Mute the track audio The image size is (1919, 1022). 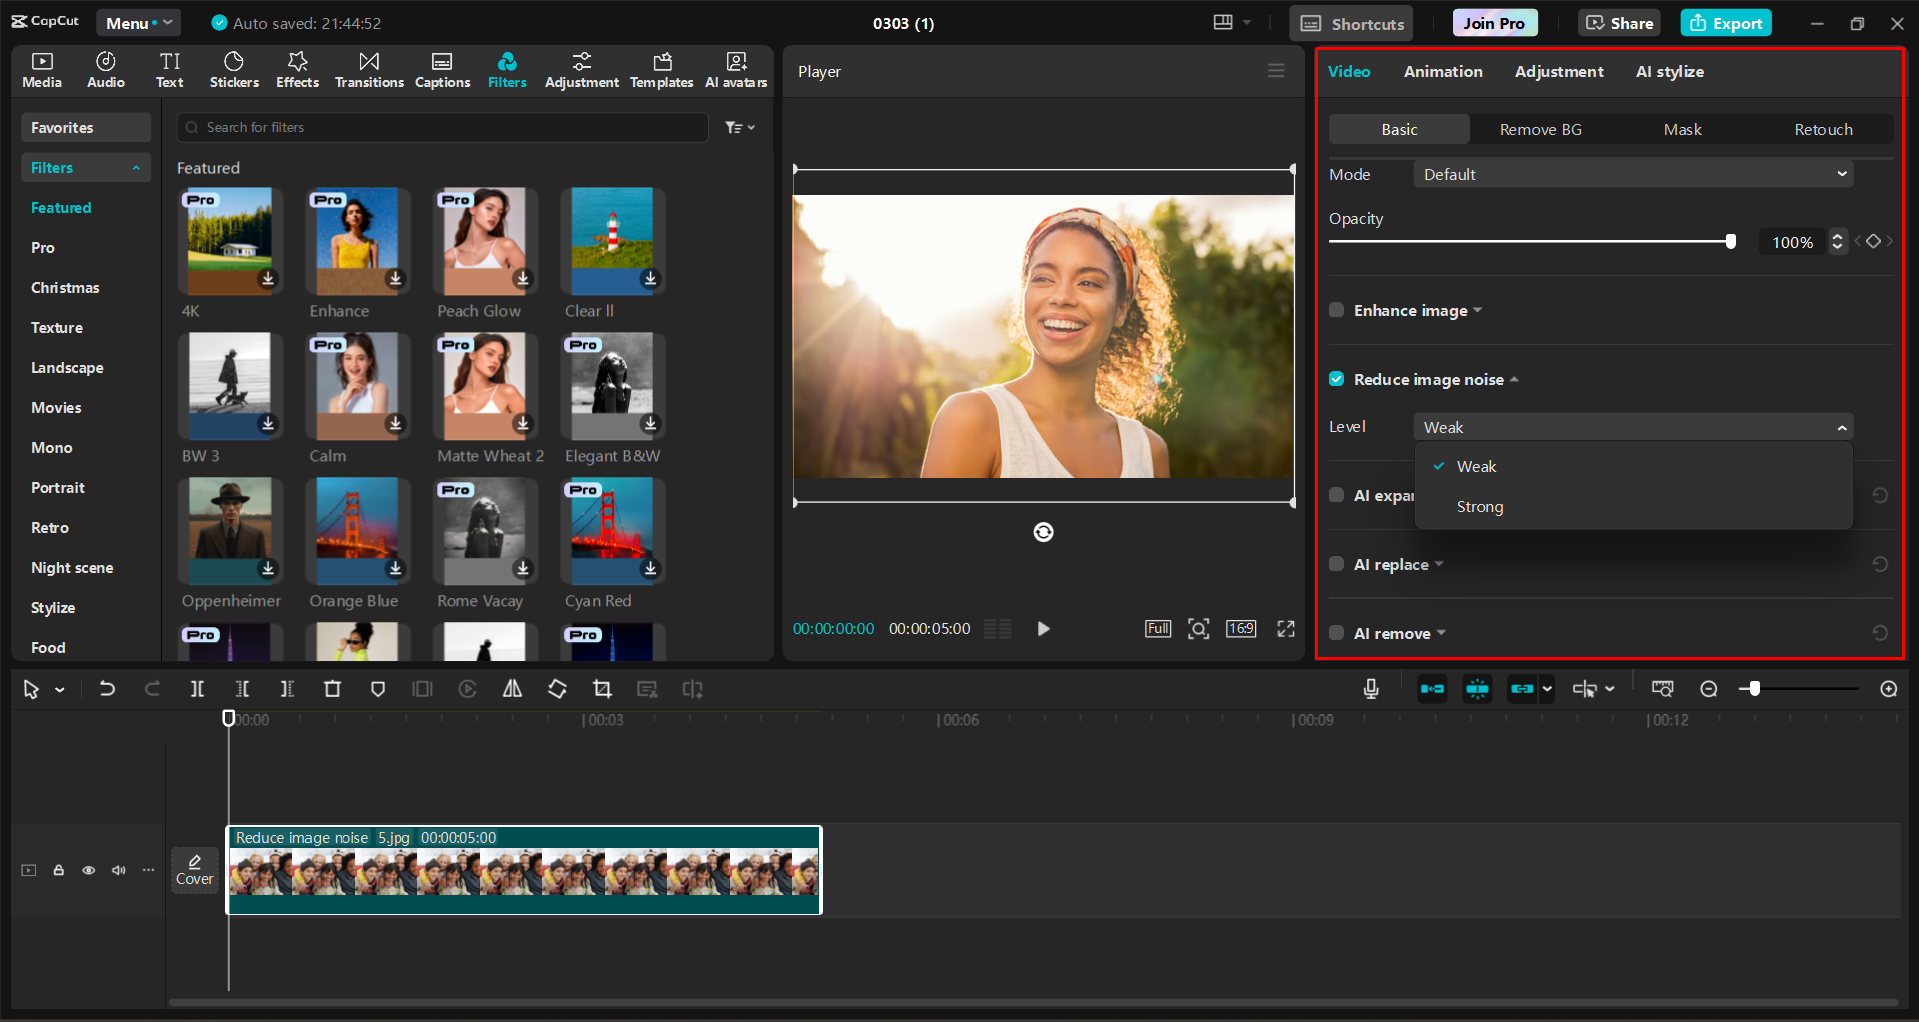point(119,870)
